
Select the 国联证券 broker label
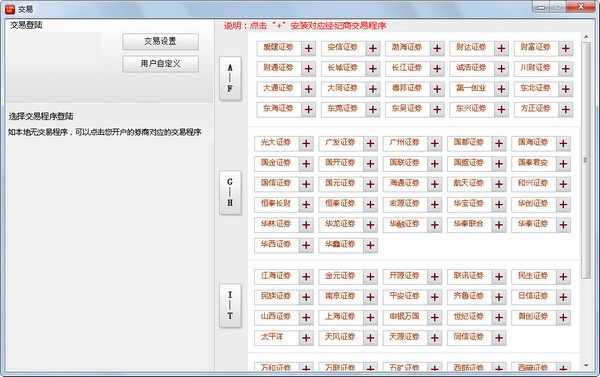(404, 163)
